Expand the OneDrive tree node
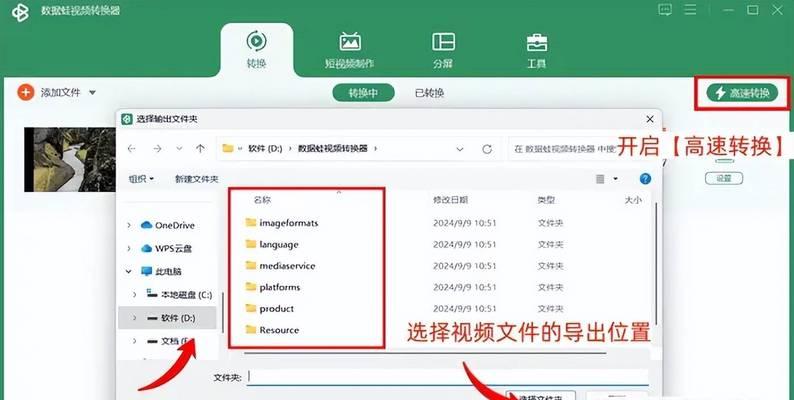 click(x=129, y=225)
